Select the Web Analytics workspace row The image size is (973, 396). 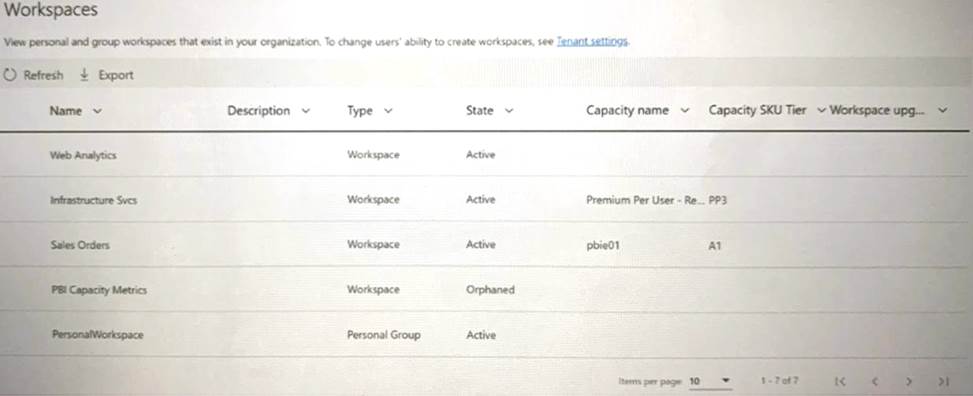[484, 155]
